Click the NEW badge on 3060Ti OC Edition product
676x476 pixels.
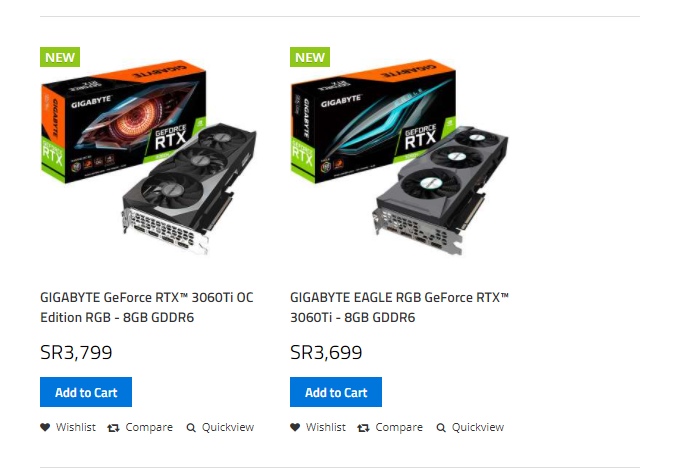point(60,57)
